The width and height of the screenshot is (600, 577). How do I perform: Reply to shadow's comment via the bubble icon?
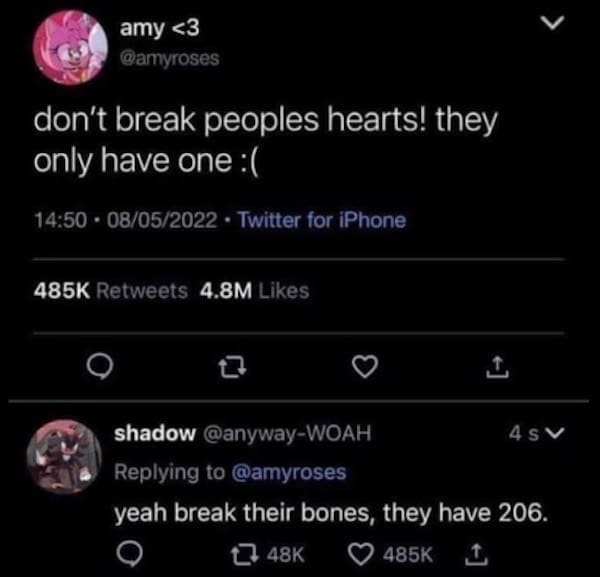pyautogui.click(x=129, y=554)
